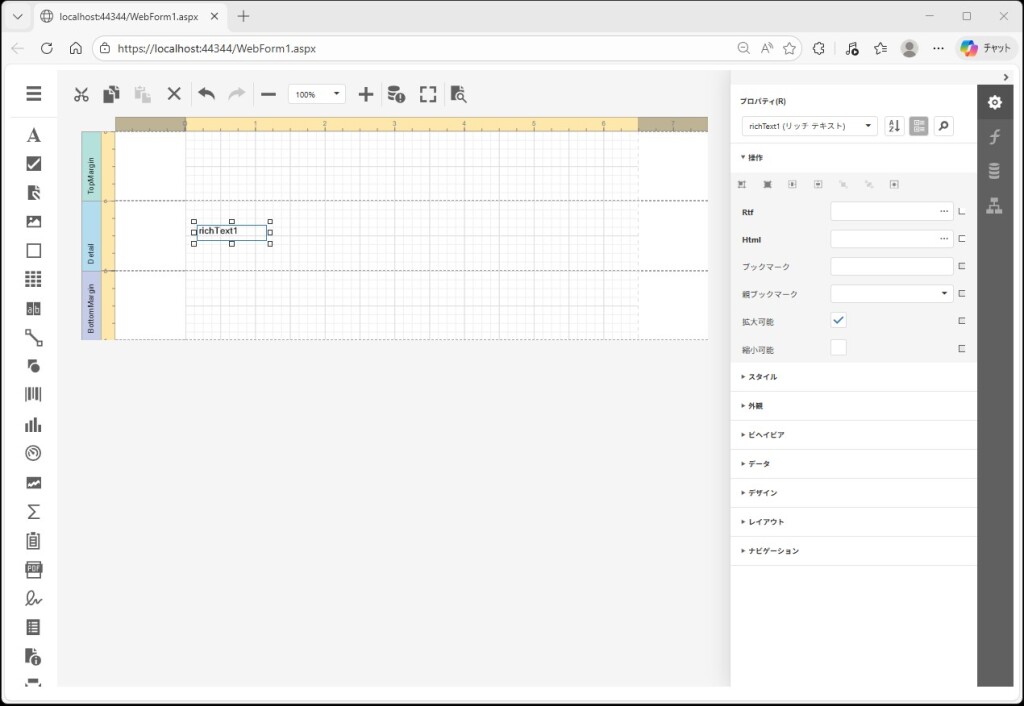The height and width of the screenshot is (706, 1024).
Task: Click the Cut scissors icon in toolbar
Action: click(82, 94)
